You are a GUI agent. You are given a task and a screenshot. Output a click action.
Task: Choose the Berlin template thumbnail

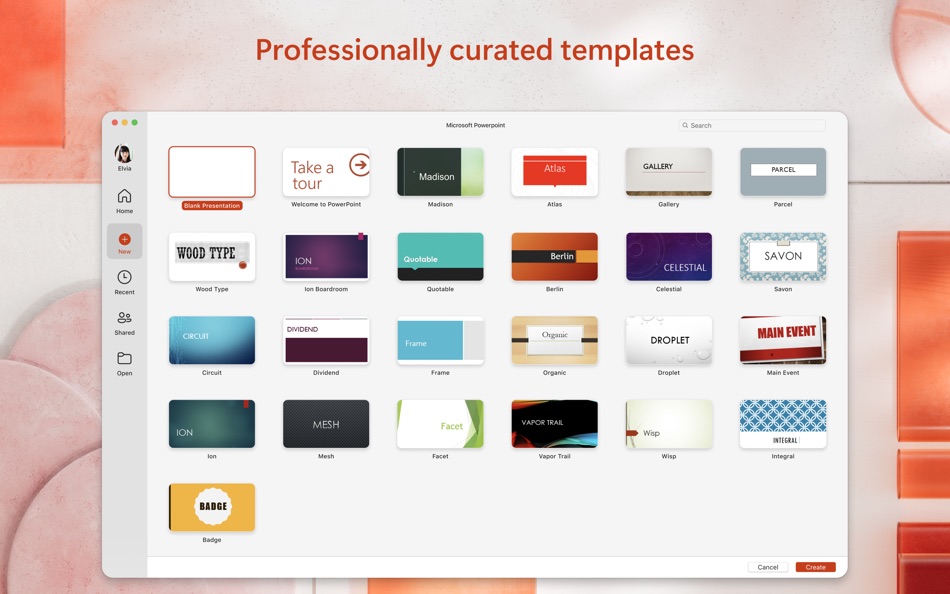click(554, 256)
